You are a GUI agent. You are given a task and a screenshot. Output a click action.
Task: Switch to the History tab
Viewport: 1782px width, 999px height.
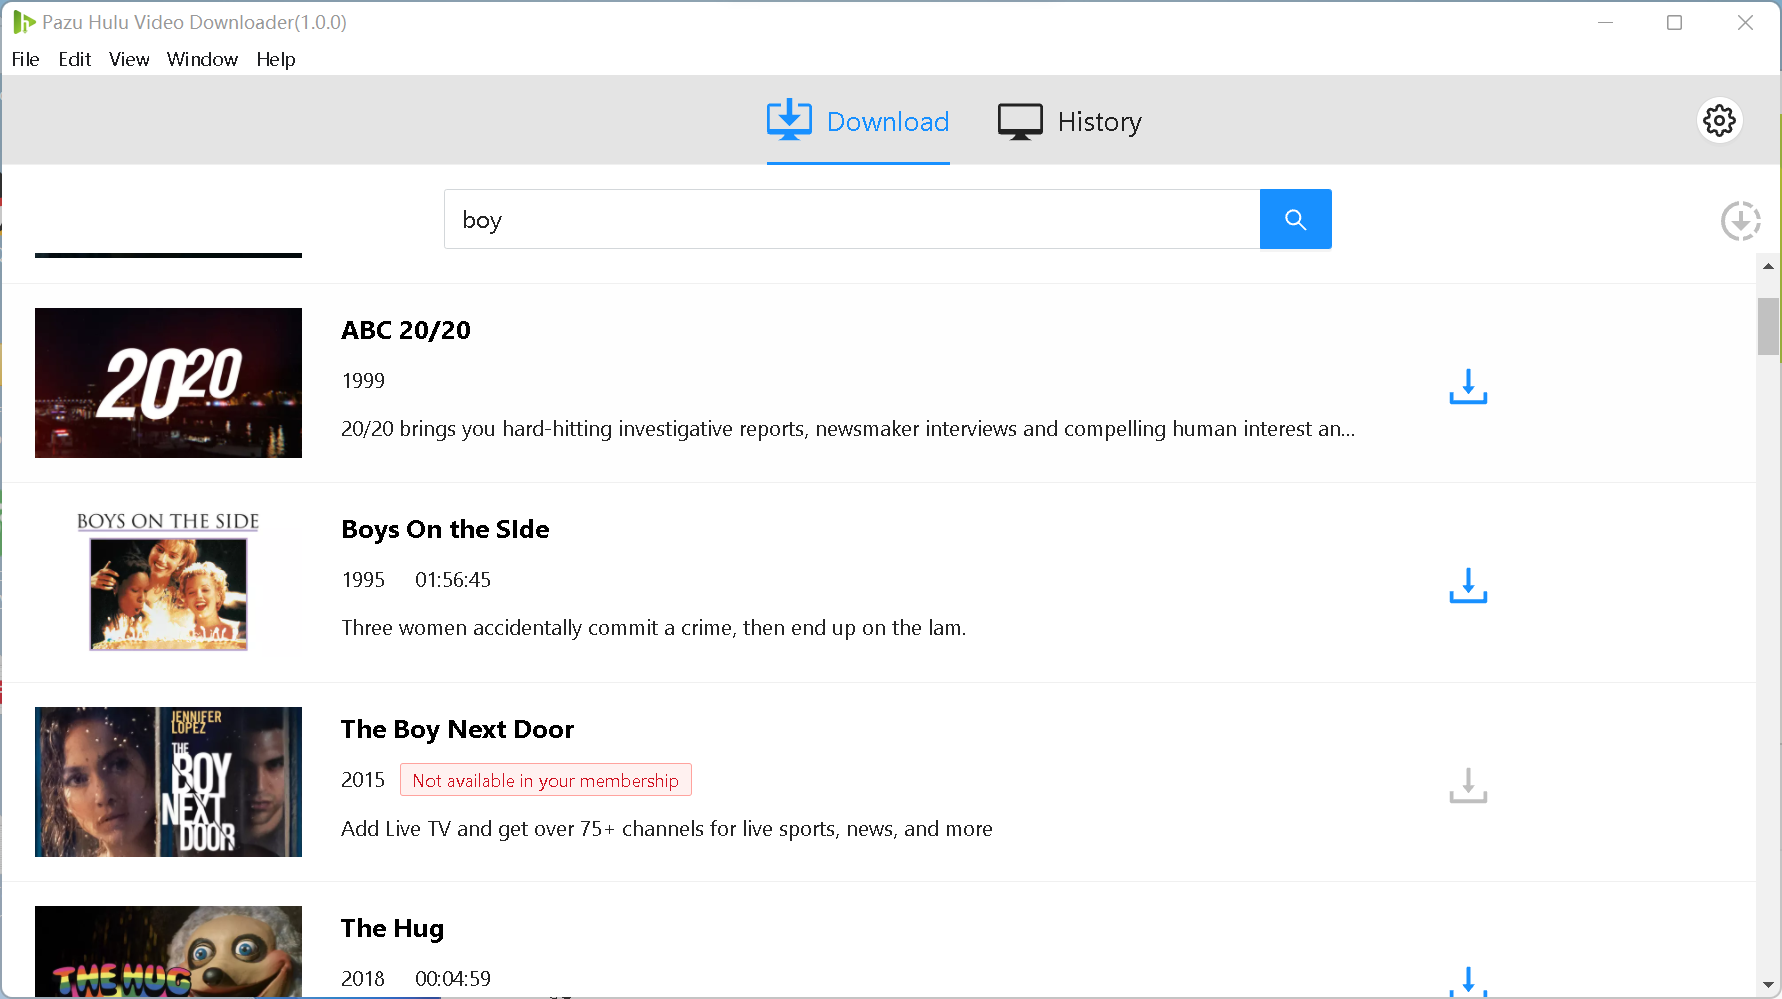tap(1069, 122)
